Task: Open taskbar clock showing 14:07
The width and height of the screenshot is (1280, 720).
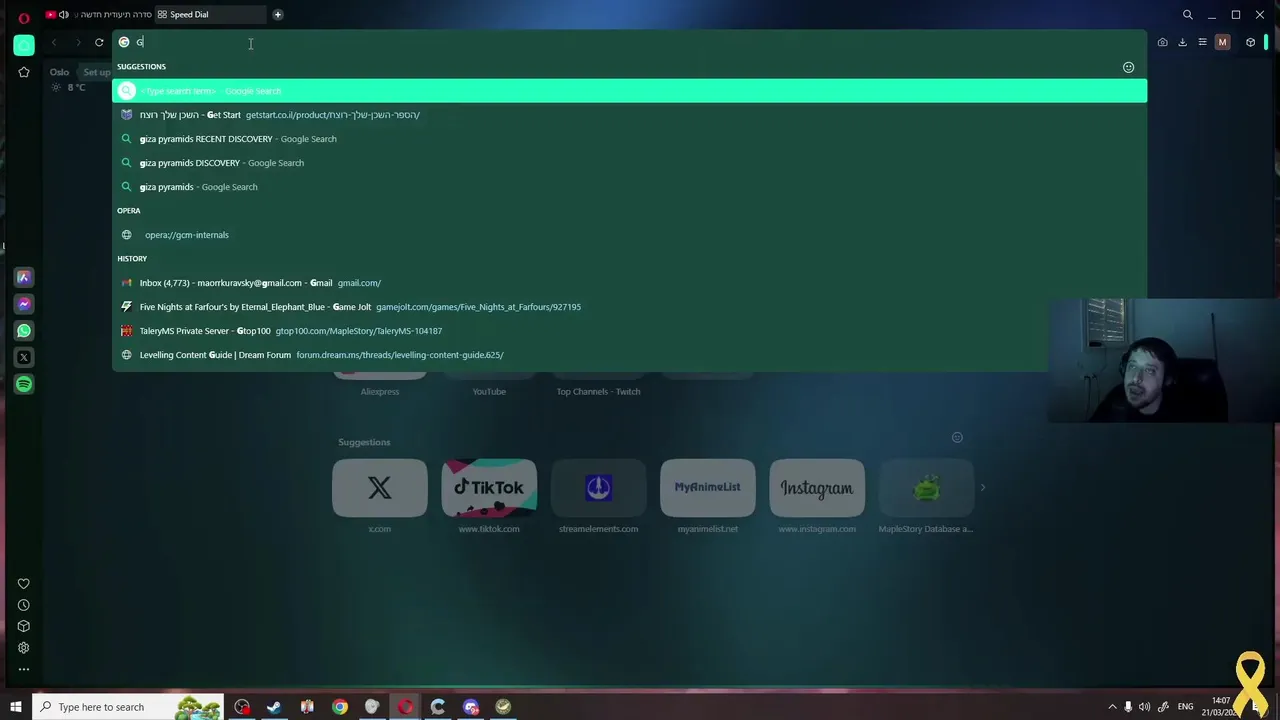Action: (1221, 707)
